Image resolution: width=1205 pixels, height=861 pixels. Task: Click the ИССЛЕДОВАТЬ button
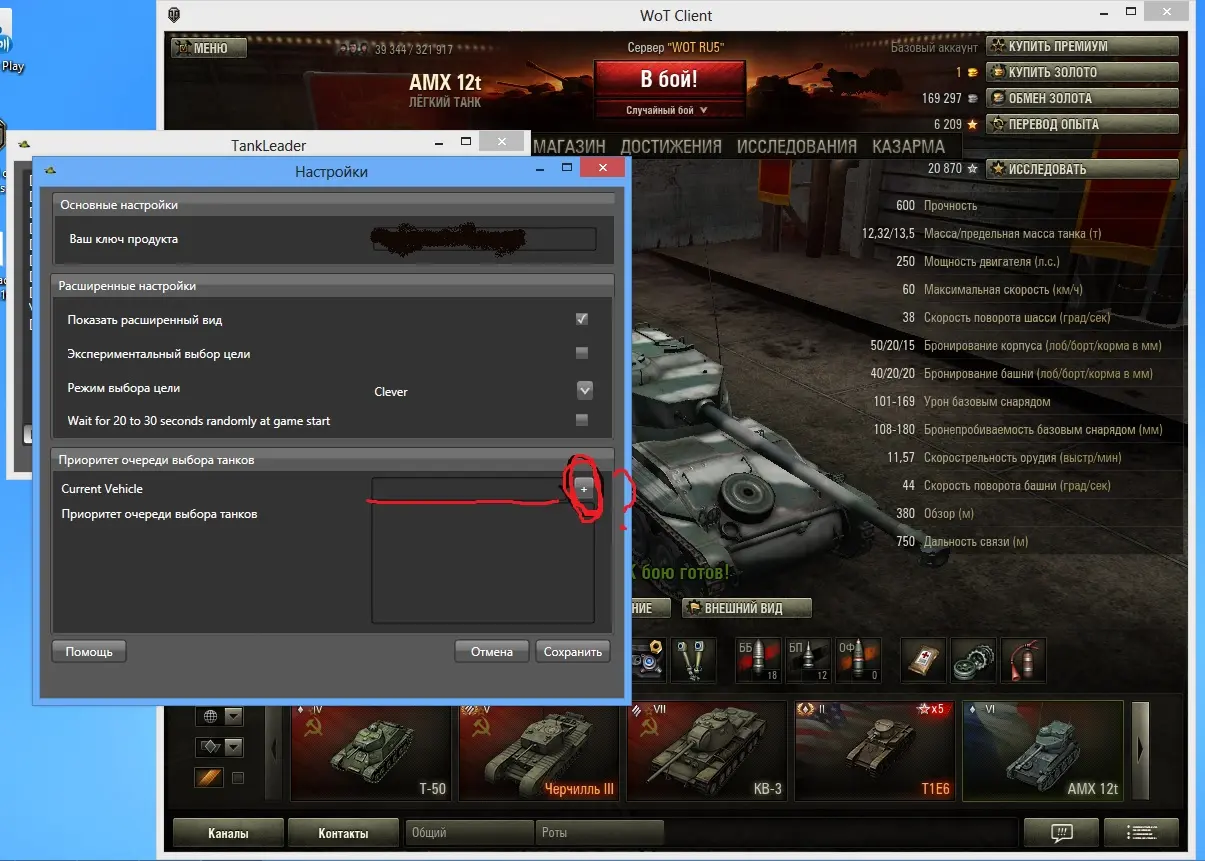[x=1082, y=169]
